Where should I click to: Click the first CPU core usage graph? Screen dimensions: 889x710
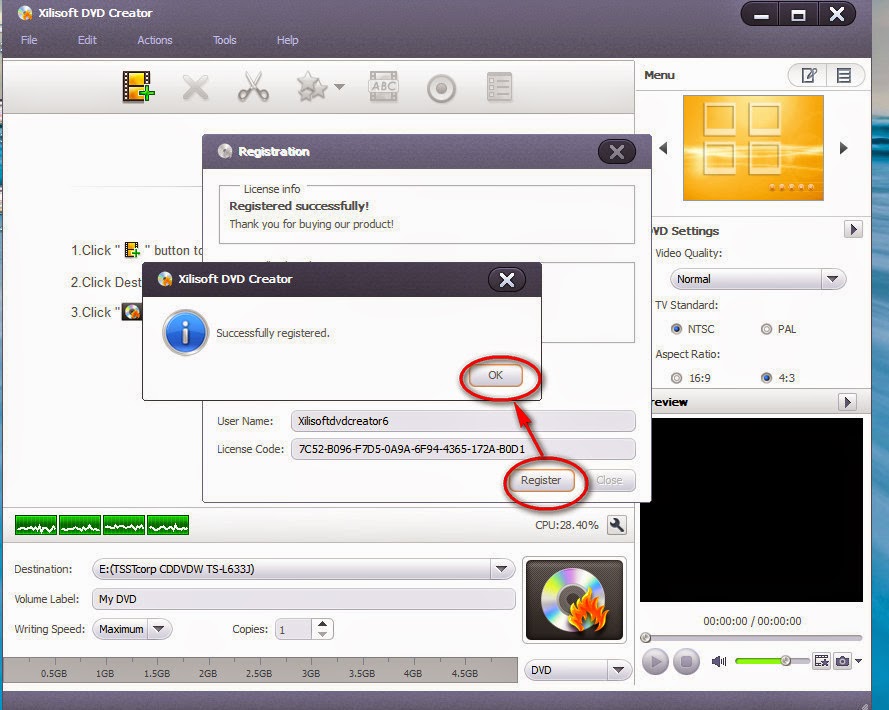[x=36, y=525]
